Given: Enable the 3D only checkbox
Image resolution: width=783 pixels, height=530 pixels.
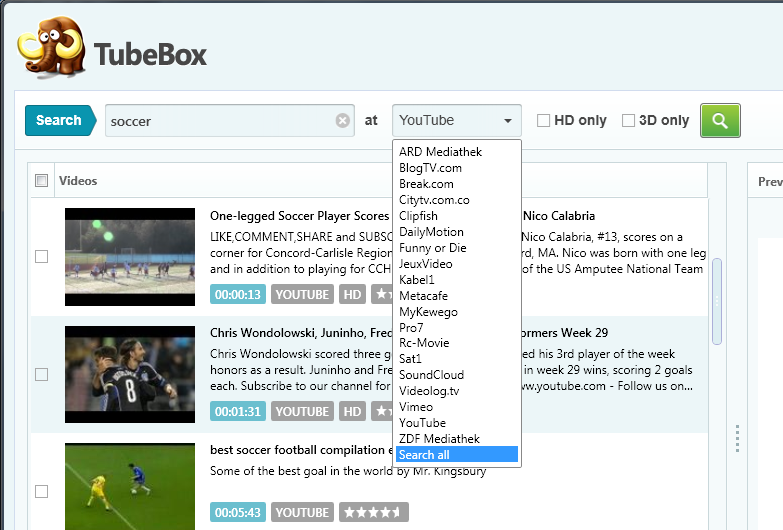Looking at the screenshot, I should 628,120.
